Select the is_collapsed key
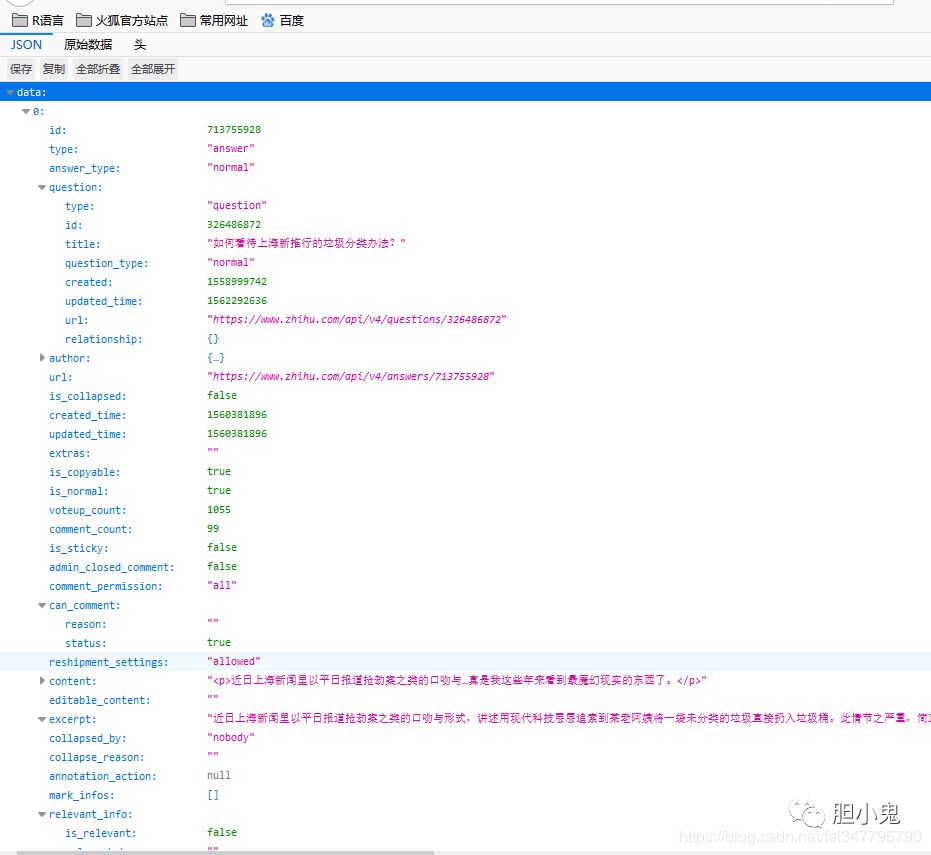The height and width of the screenshot is (855, 931). coord(87,396)
